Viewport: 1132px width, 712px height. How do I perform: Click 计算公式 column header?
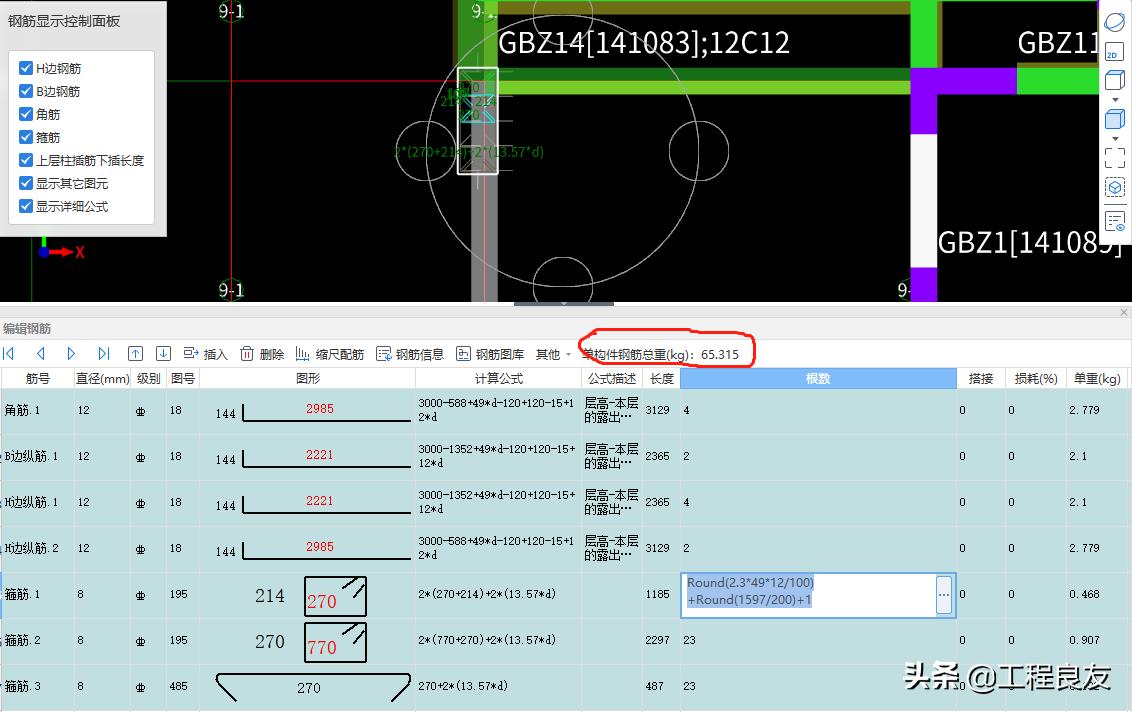coord(498,378)
